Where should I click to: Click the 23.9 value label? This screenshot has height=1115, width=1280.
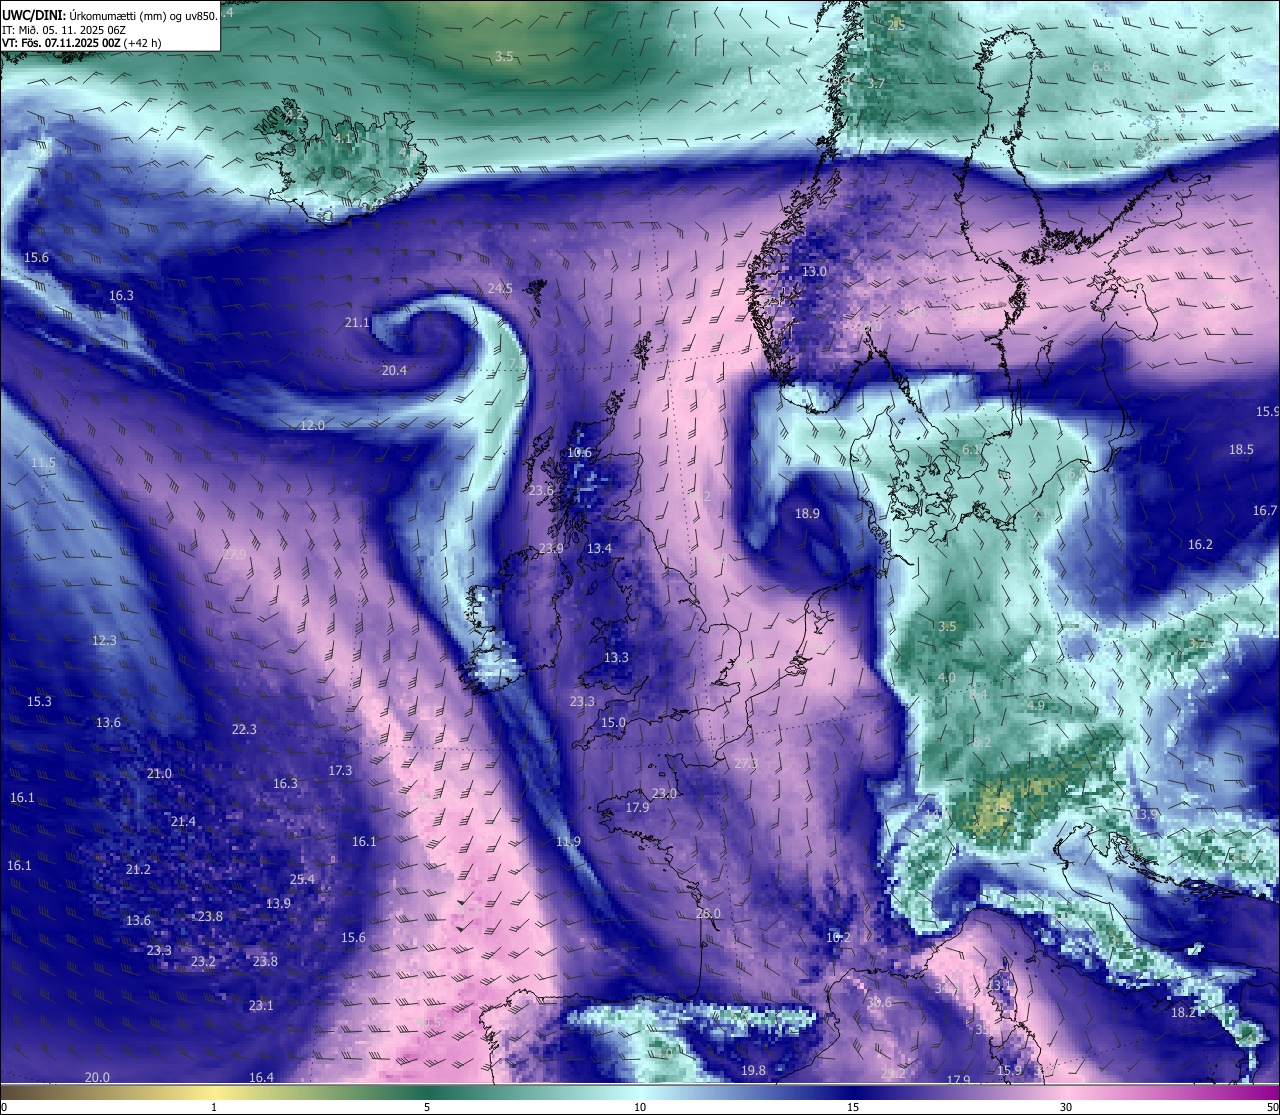pos(551,549)
